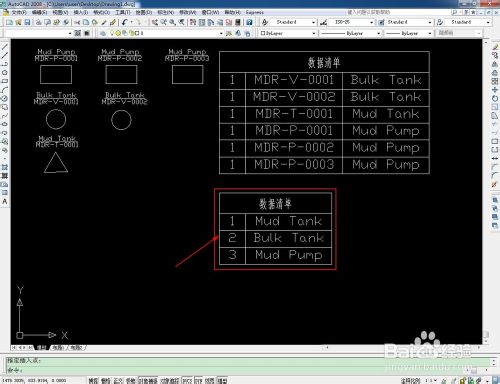The width and height of the screenshot is (500, 384).
Task: Create a new drawing with the New icon
Action: coord(9,22)
